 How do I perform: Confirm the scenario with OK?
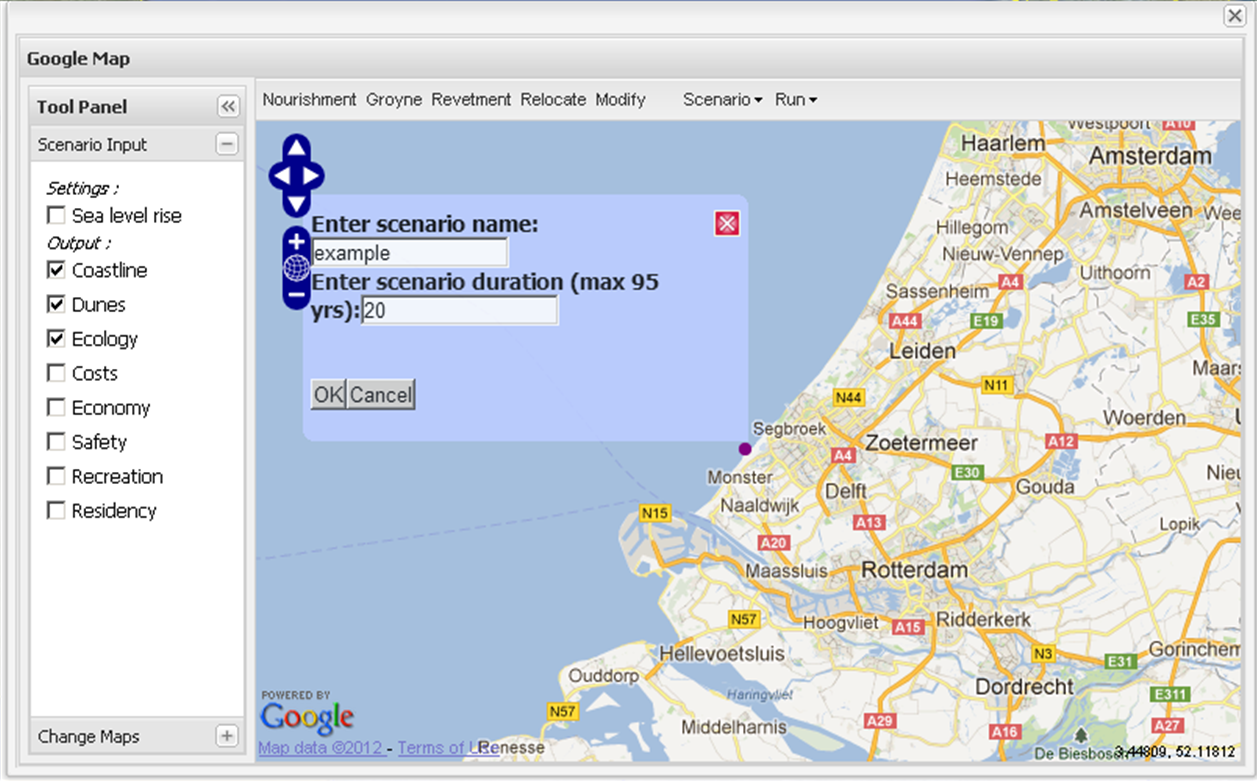328,395
